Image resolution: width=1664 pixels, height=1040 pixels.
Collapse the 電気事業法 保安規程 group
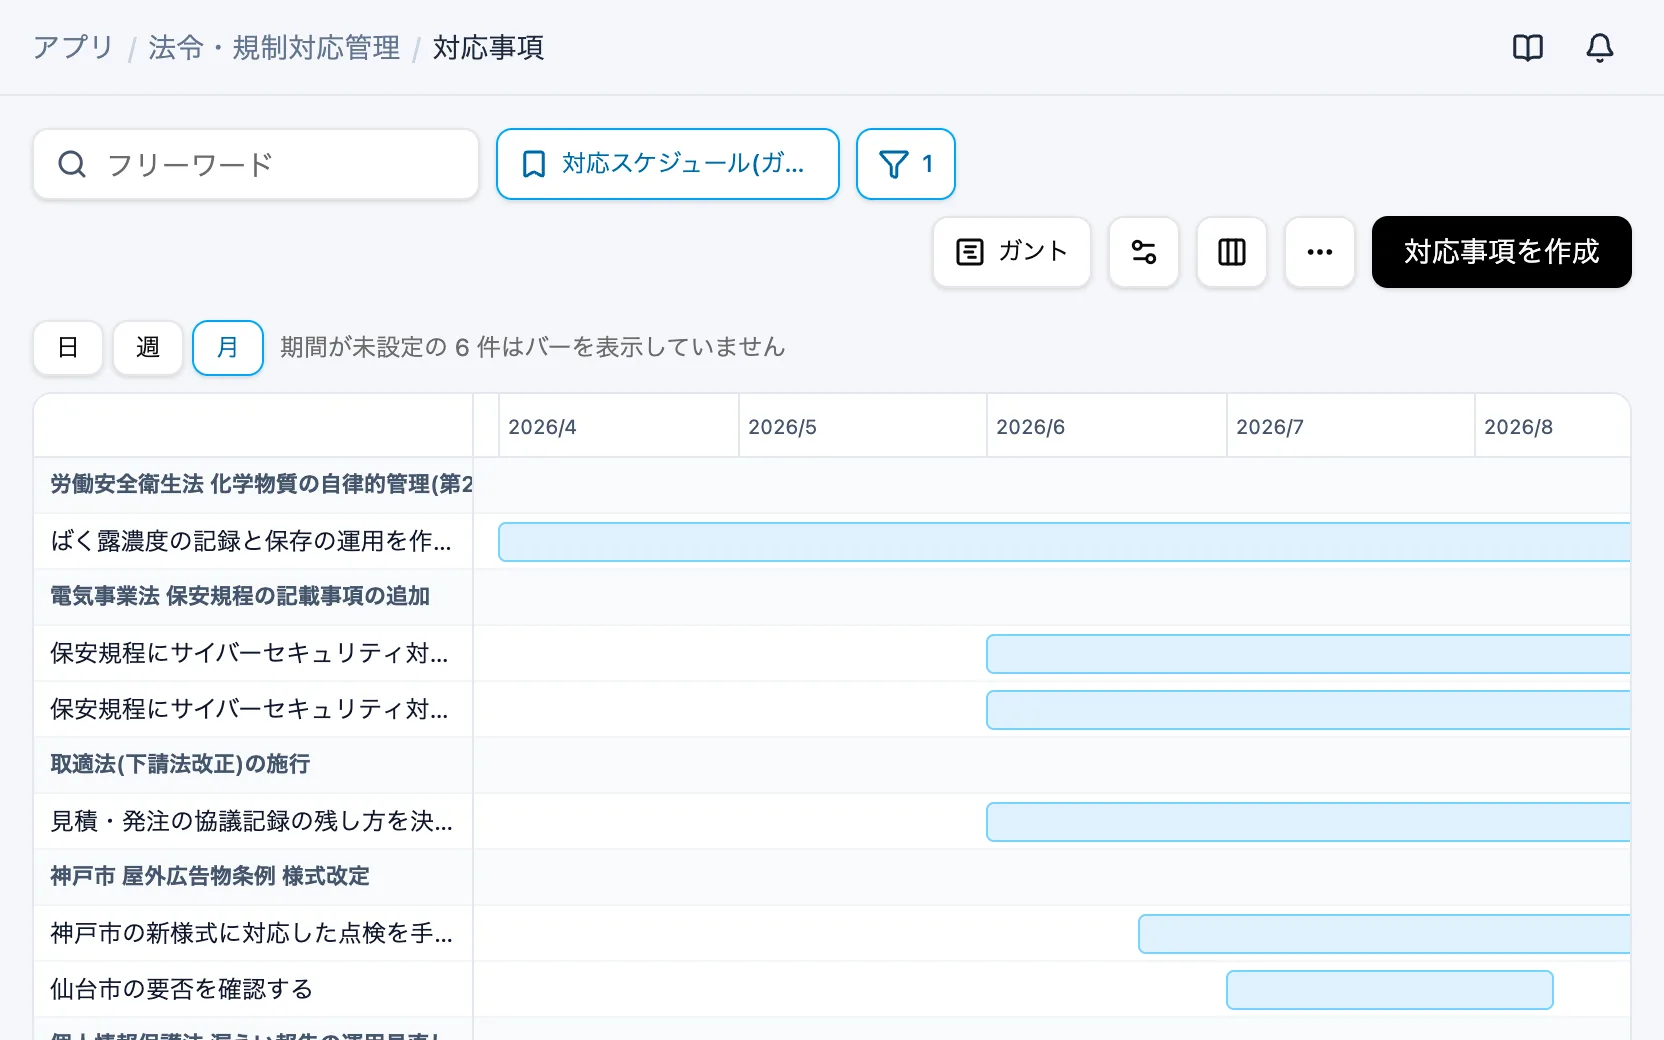(240, 597)
